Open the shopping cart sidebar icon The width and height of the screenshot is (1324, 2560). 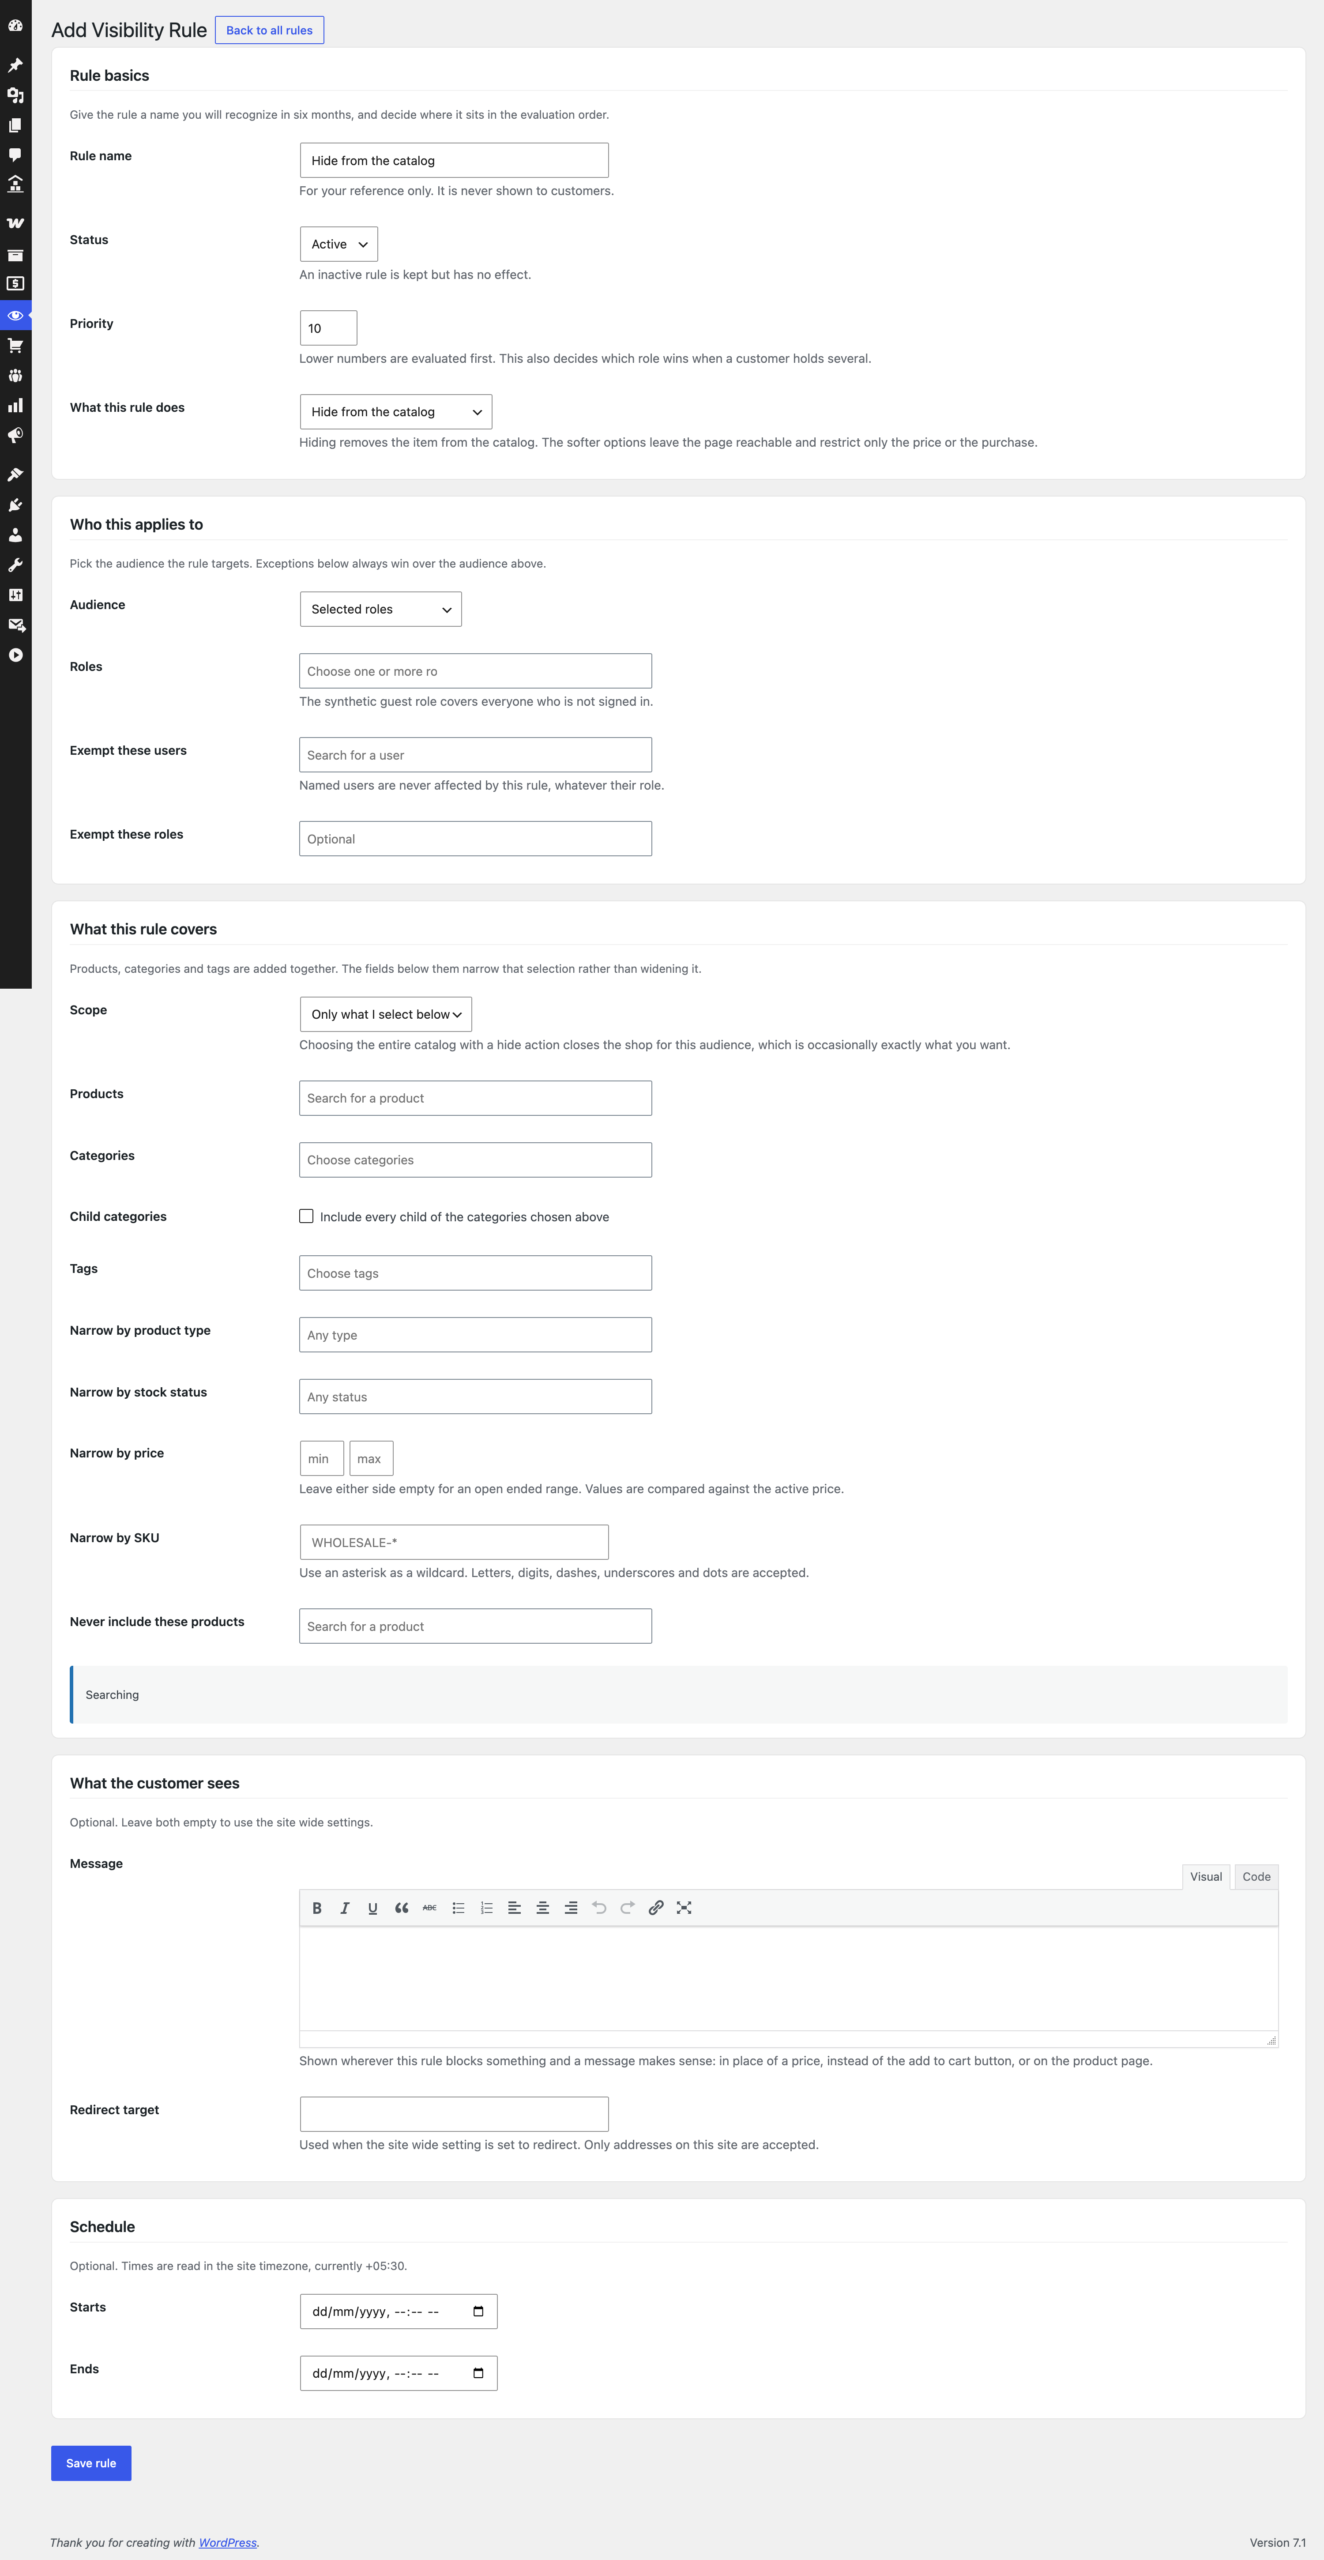[15, 345]
